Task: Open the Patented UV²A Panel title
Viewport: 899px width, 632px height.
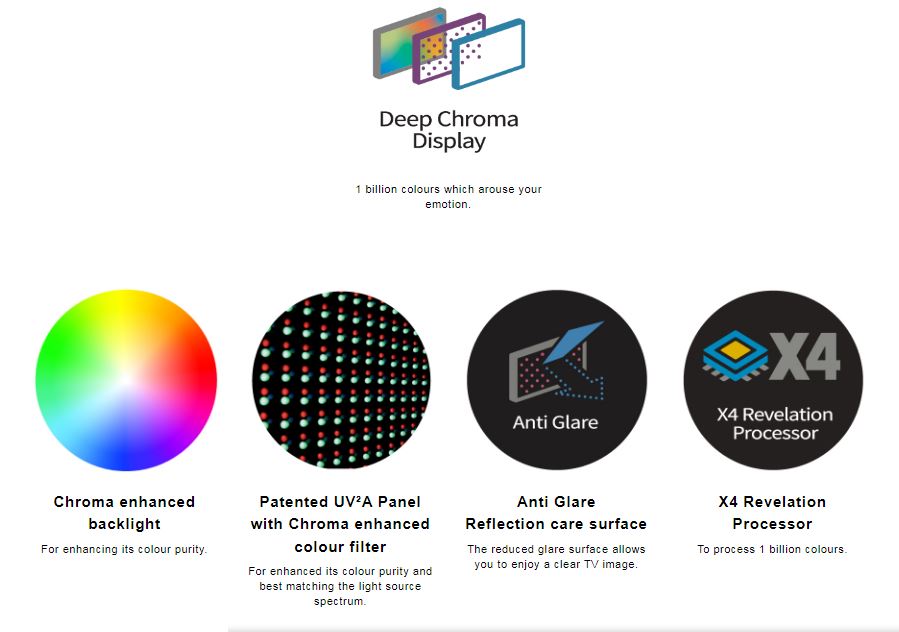Action: tap(340, 523)
